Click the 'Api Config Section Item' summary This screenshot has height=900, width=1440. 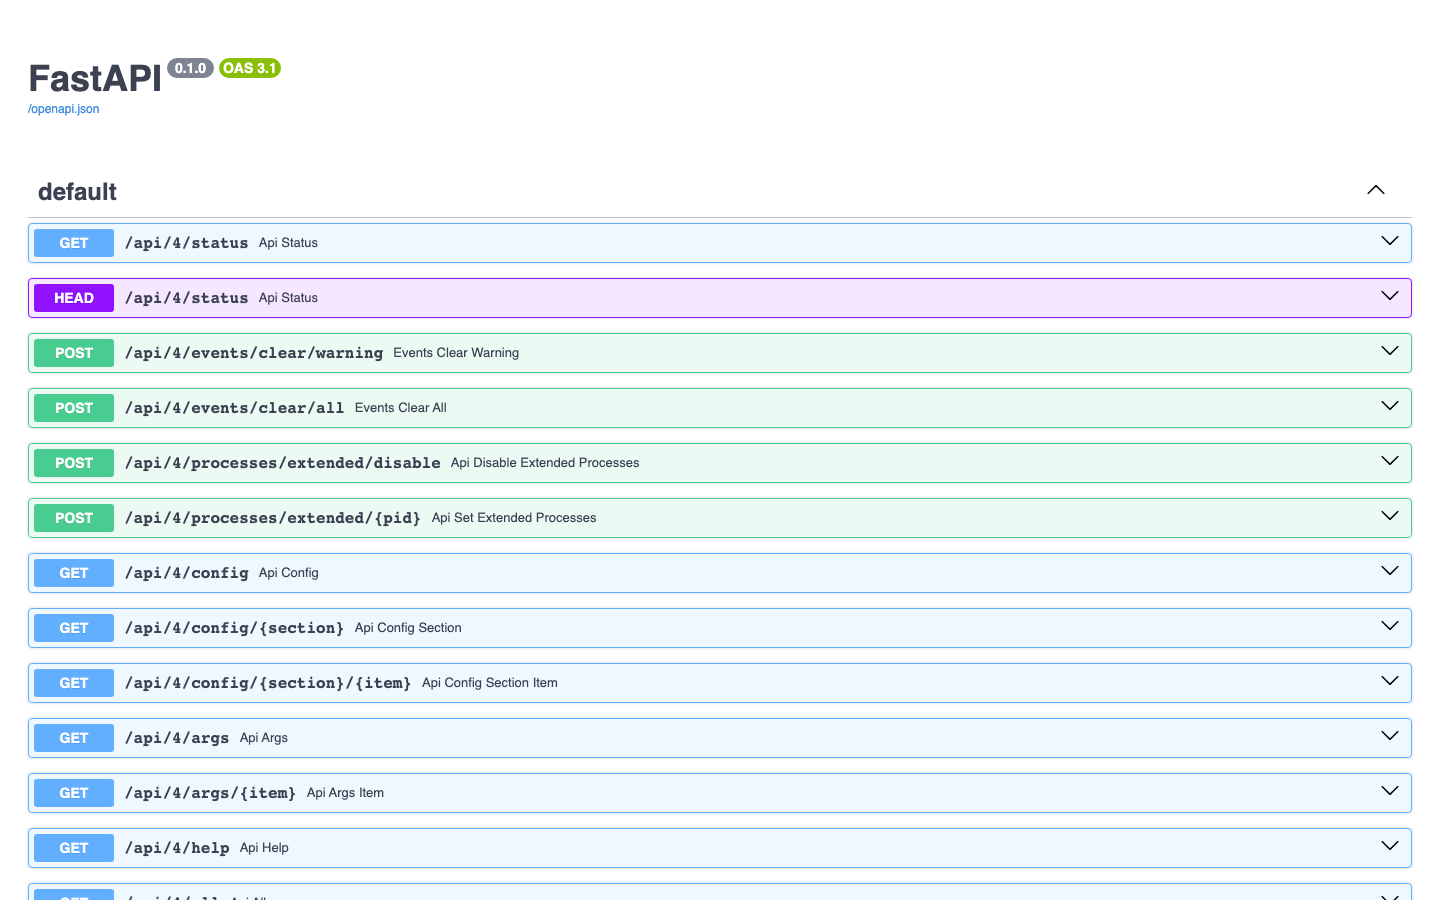click(490, 683)
